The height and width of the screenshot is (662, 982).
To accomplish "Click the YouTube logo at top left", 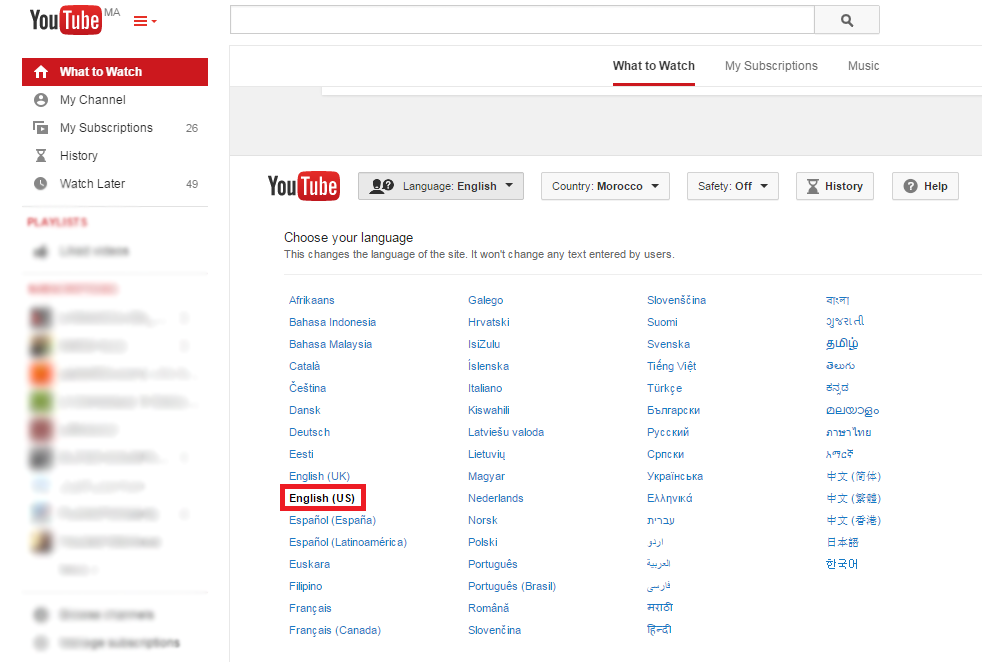I will coord(66,20).
